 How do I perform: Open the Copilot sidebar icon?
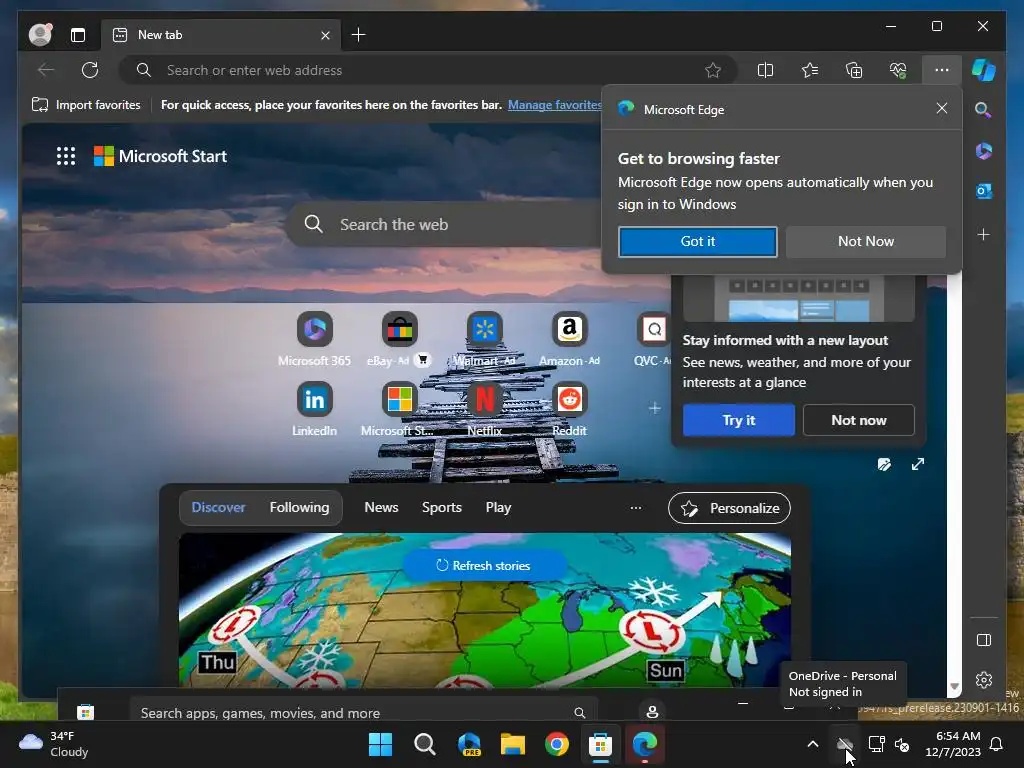coord(984,70)
